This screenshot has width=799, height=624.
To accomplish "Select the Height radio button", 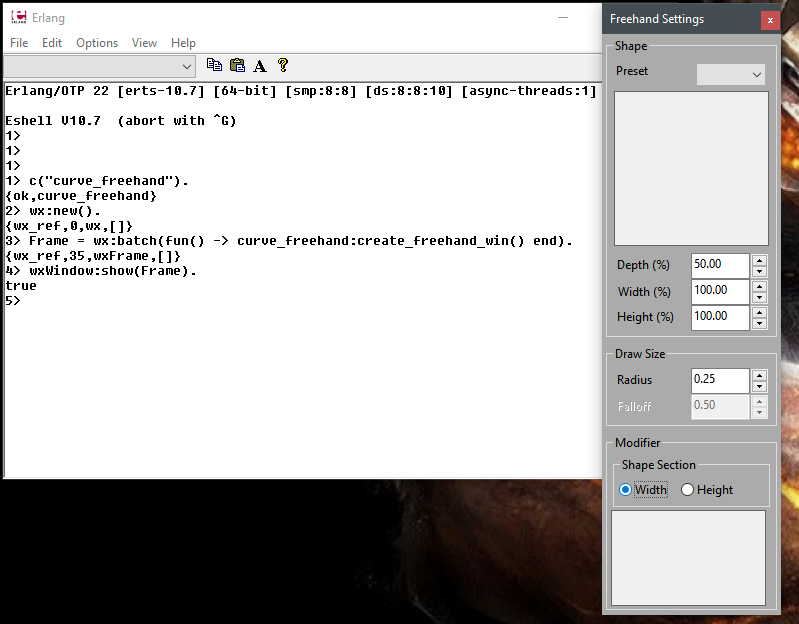I will 707,490.
